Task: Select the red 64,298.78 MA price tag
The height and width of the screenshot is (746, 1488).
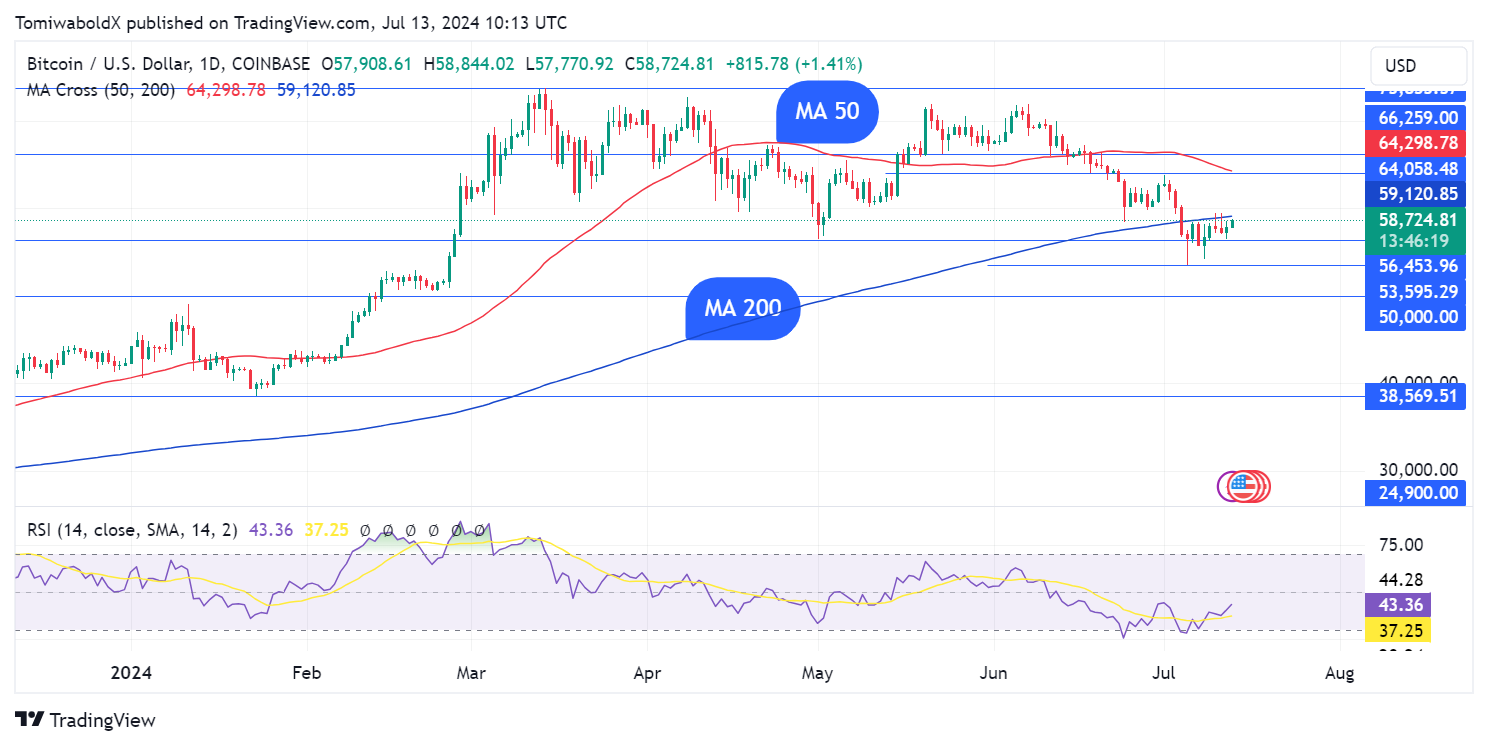Action: tap(1414, 143)
